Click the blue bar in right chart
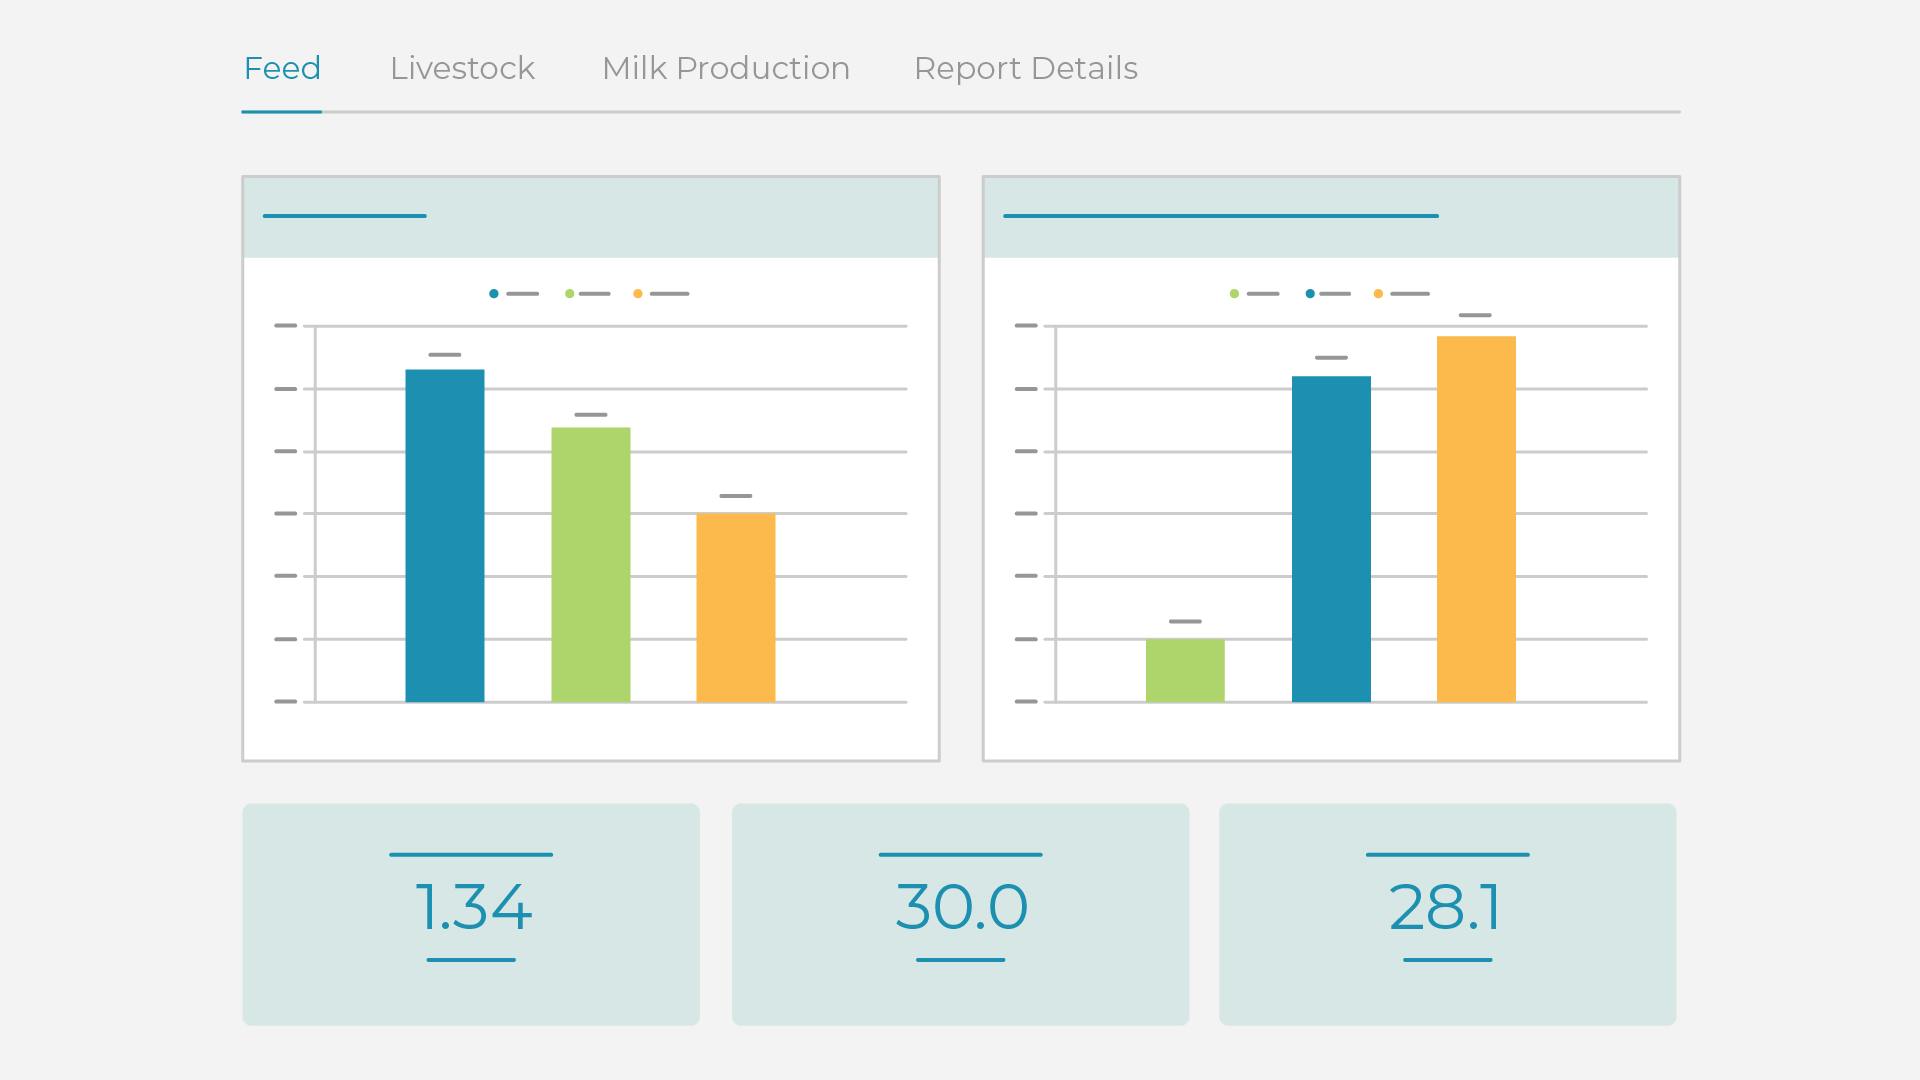The width and height of the screenshot is (1920, 1080). click(1331, 539)
